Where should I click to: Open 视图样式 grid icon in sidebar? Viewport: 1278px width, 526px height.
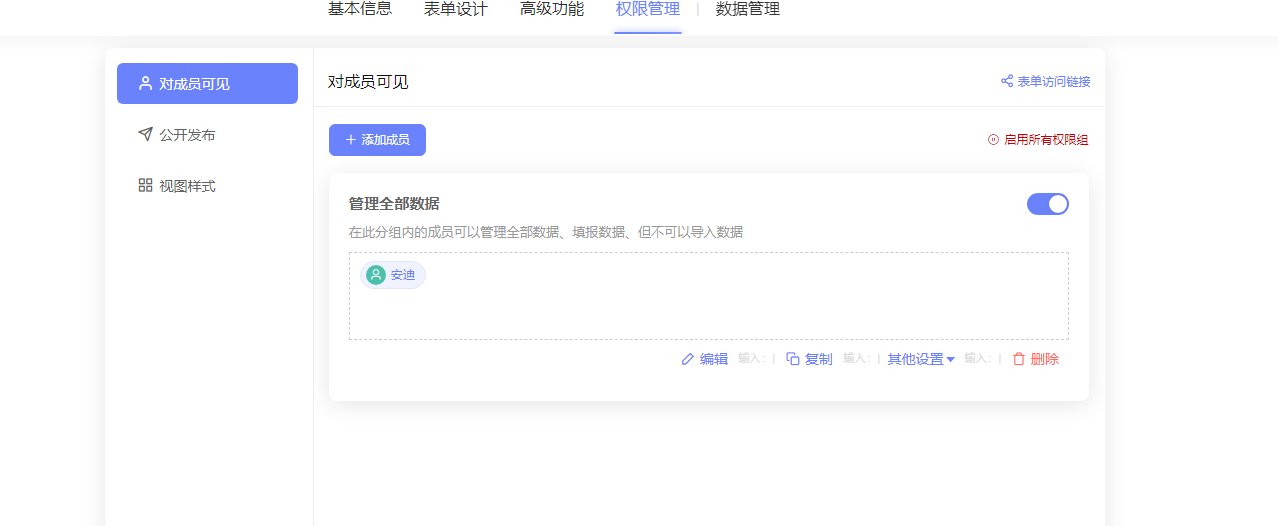pos(145,185)
